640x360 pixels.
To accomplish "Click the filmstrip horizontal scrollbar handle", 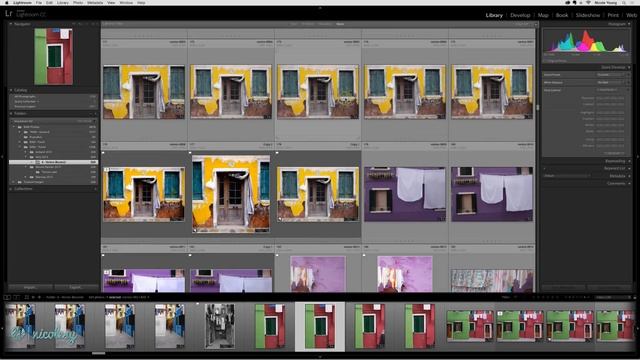I will pos(98,353).
